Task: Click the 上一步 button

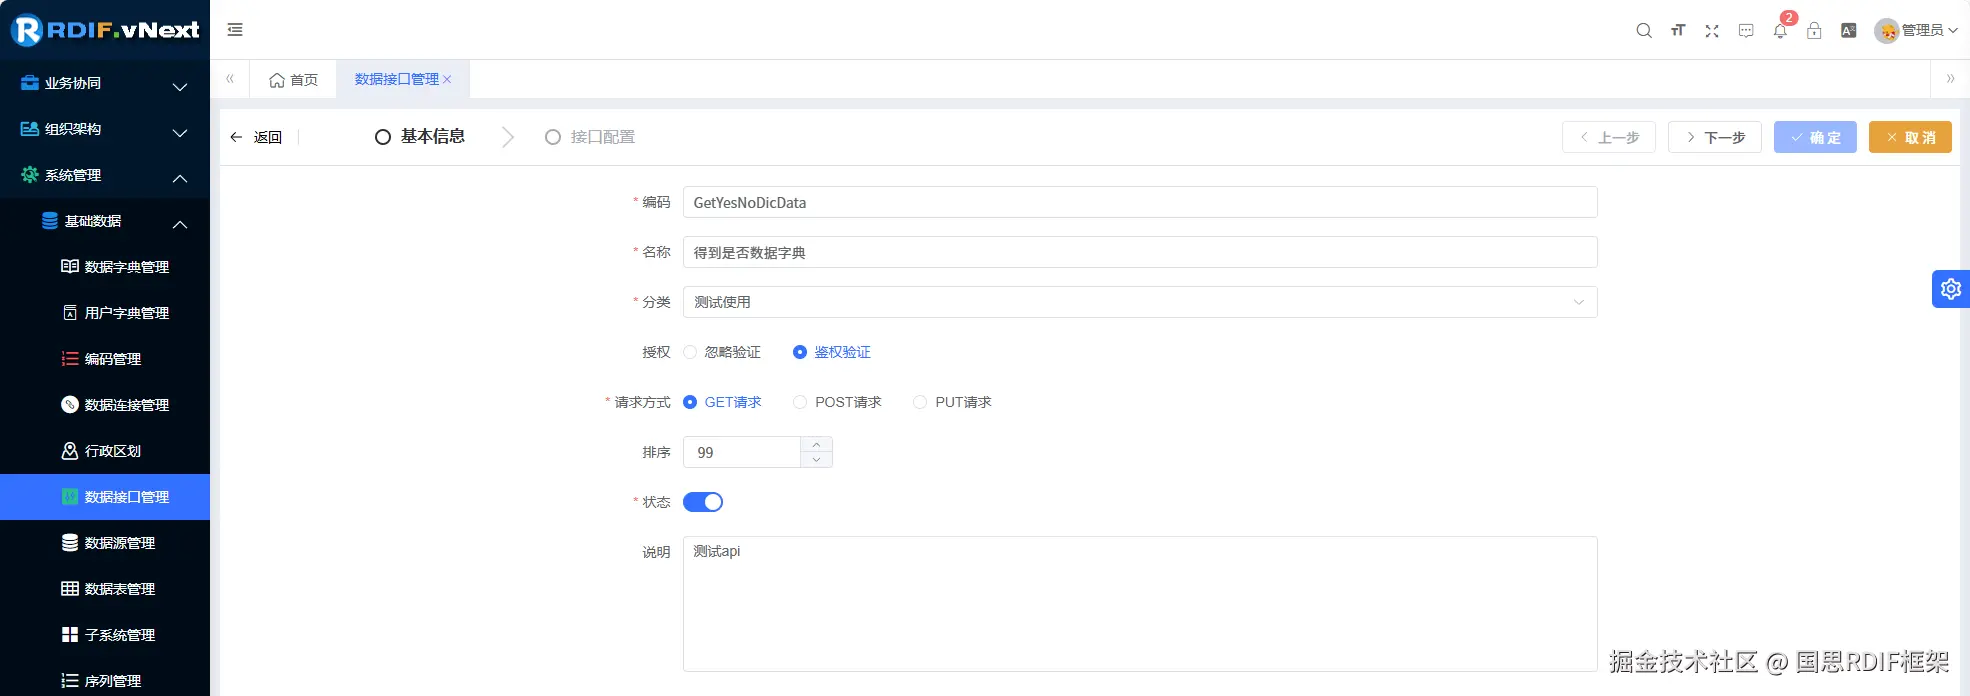Action: [x=1609, y=137]
